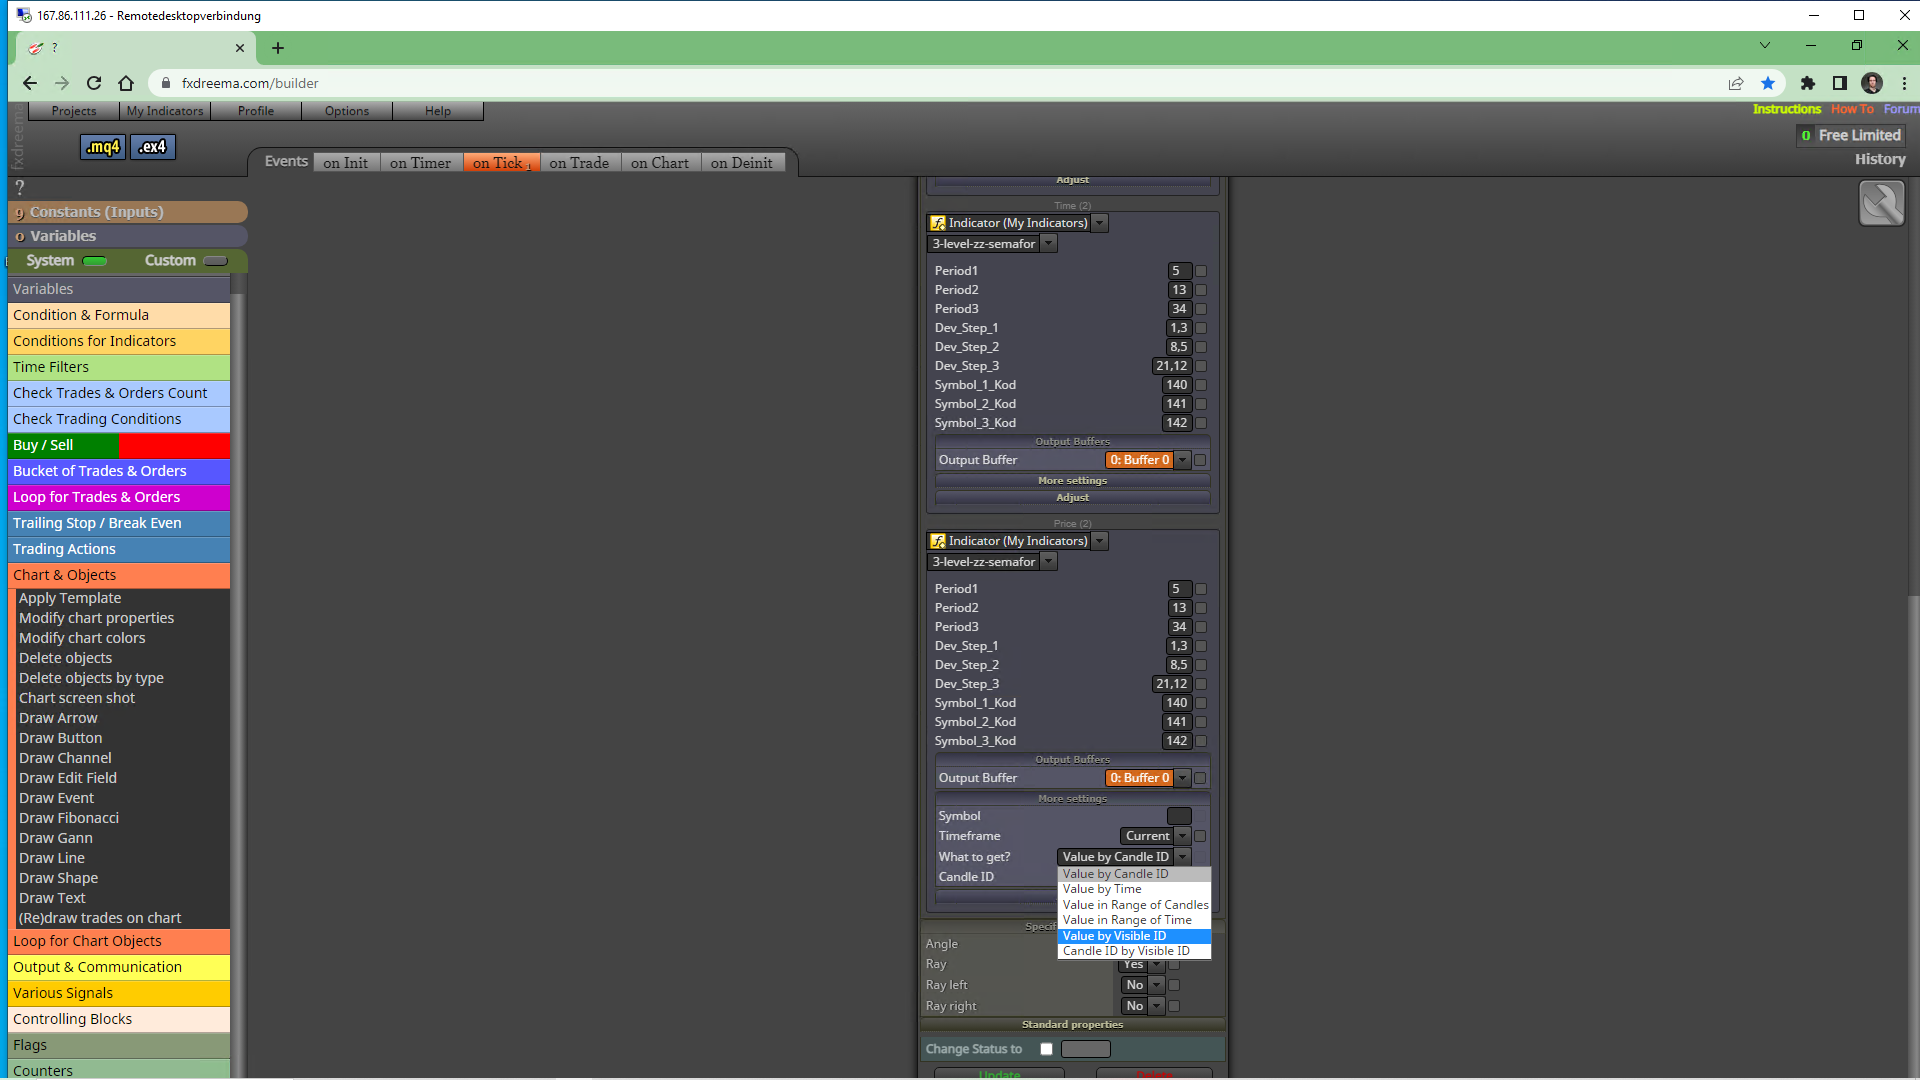Click upper Indicator (My Indicators) function icon

pos(938,223)
